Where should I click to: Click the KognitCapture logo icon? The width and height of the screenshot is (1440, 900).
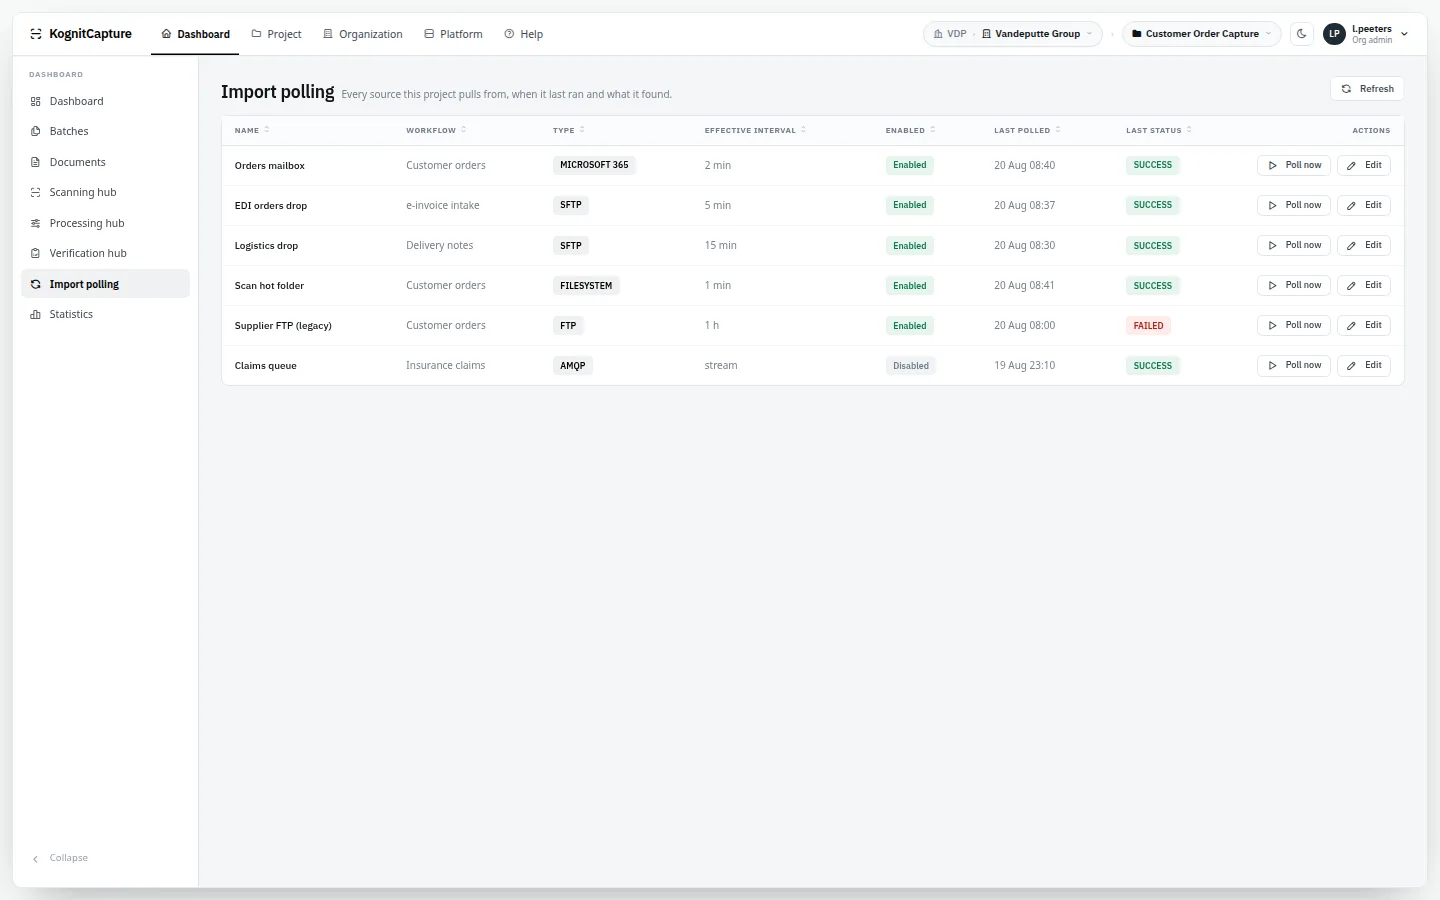click(x=36, y=34)
